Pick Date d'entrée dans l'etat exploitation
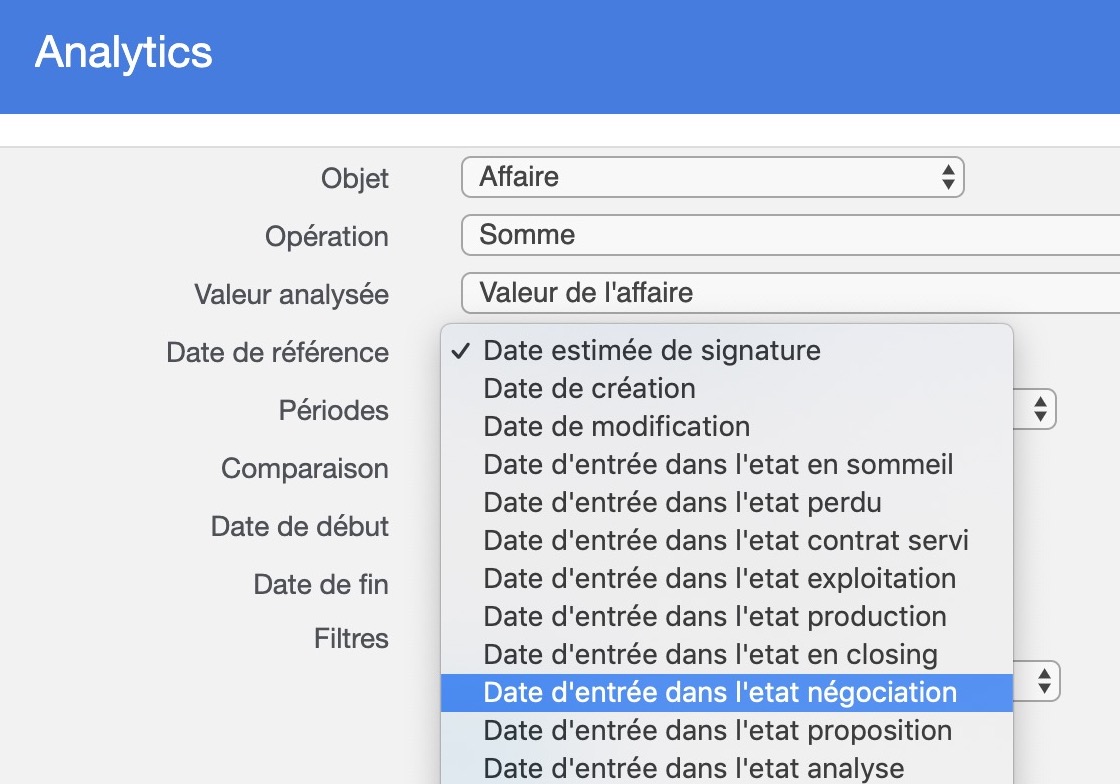 pyautogui.click(x=727, y=578)
